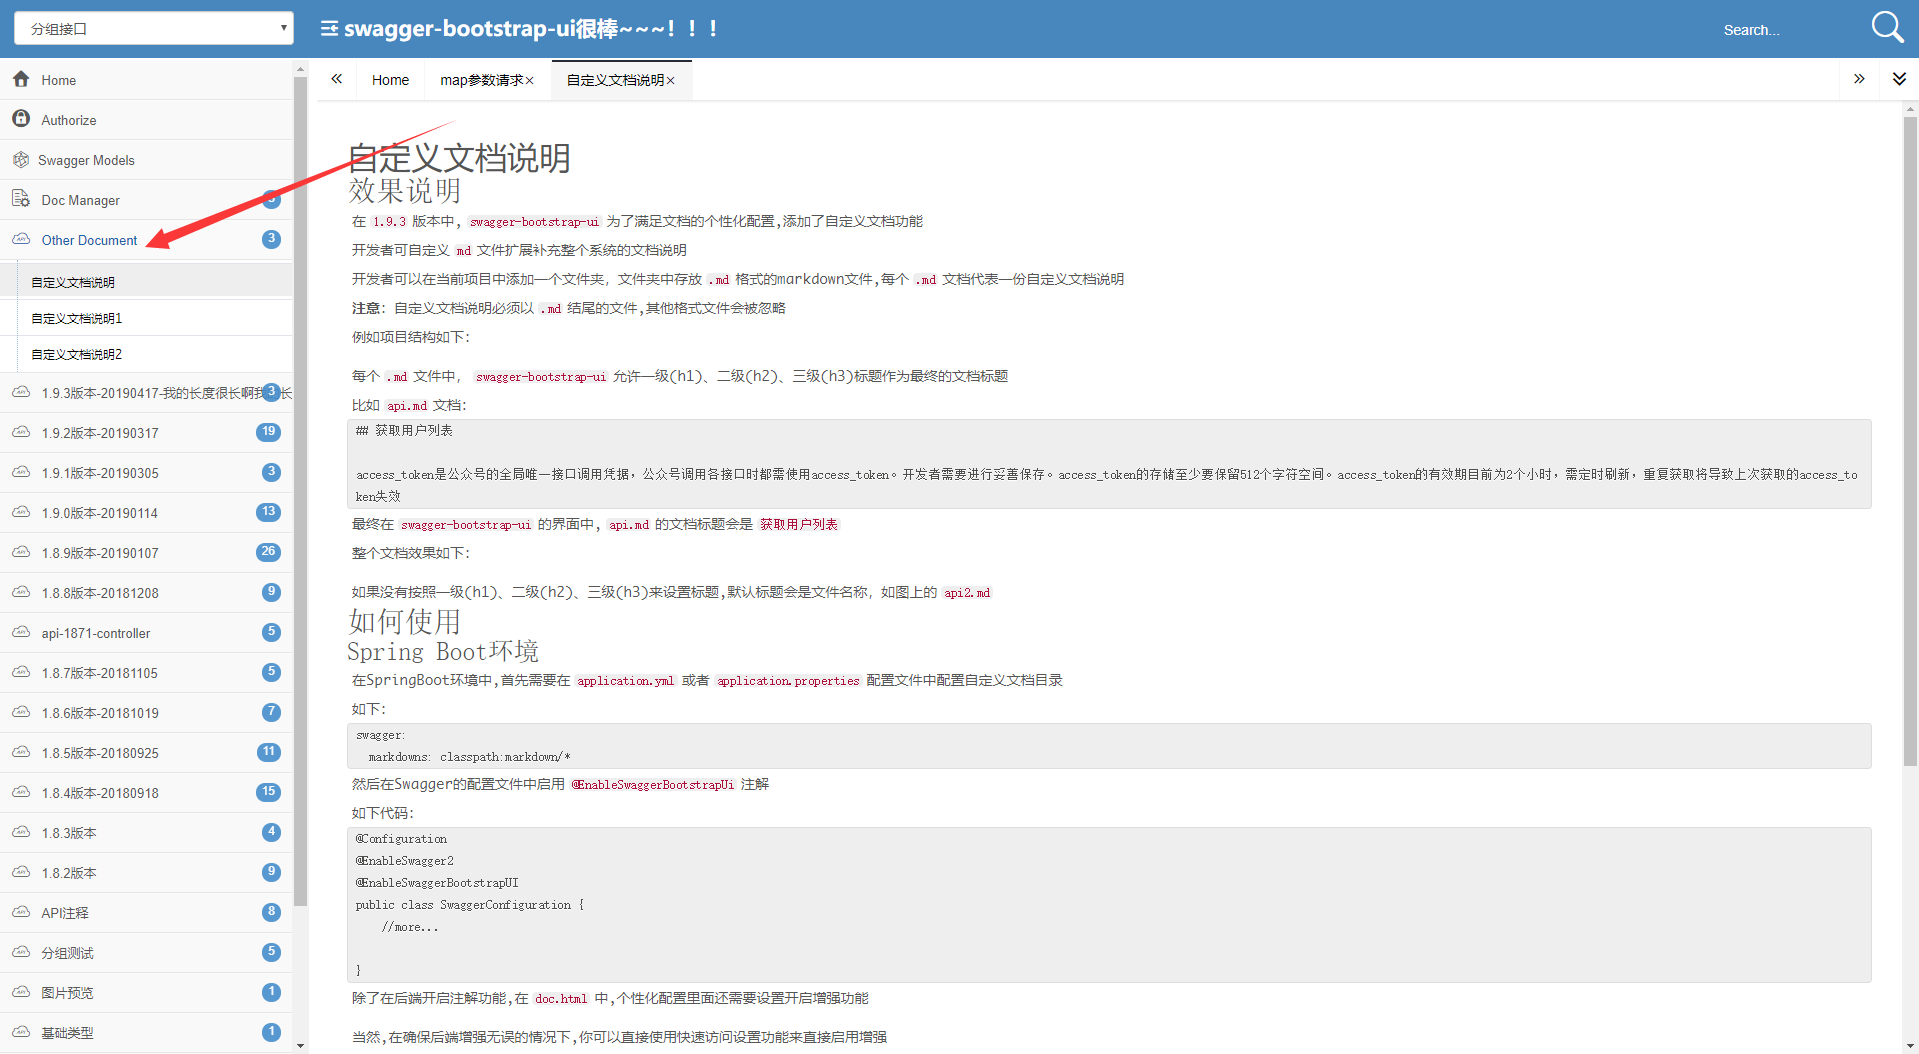
Task: Open the tab options double-chevron menu
Action: tap(1899, 79)
